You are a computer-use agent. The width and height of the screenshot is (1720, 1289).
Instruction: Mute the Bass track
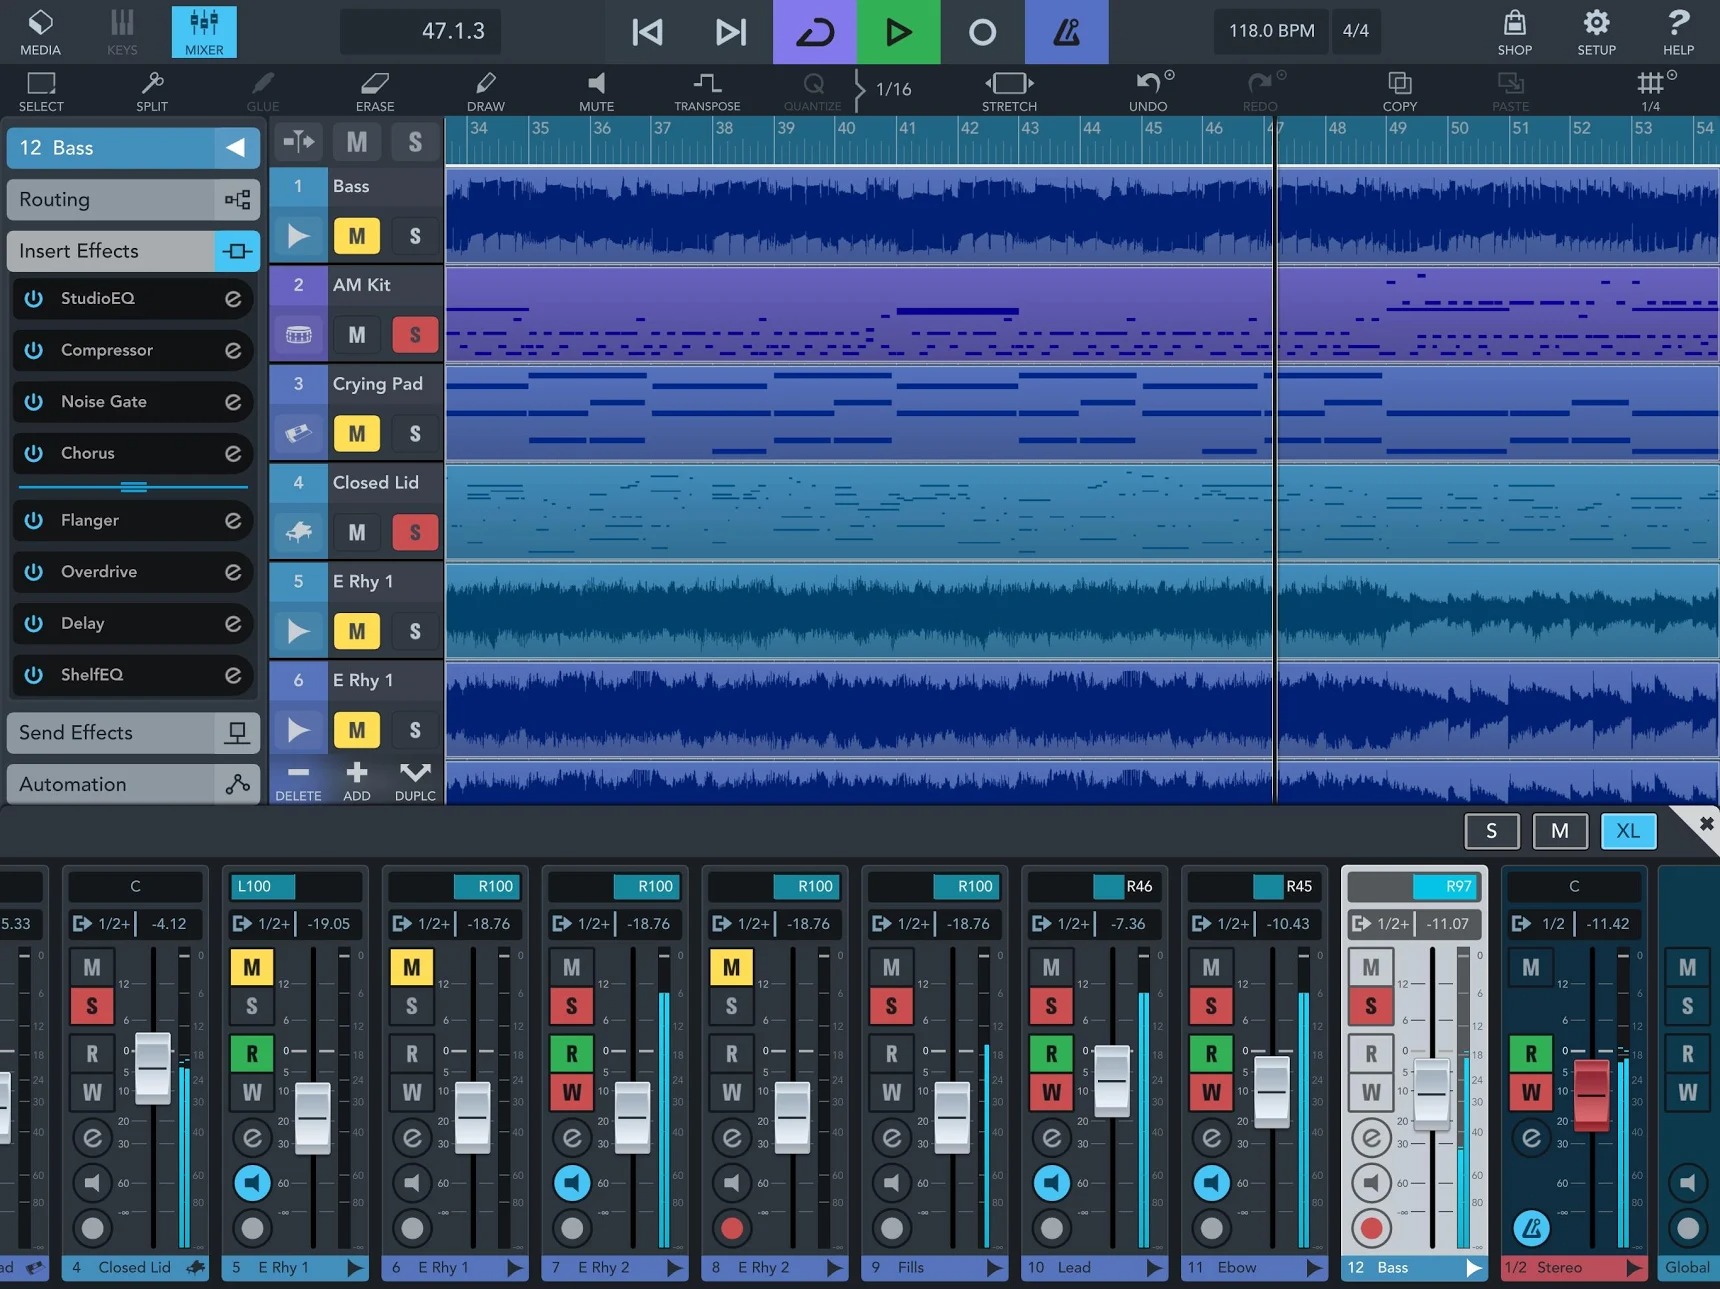coord(356,236)
